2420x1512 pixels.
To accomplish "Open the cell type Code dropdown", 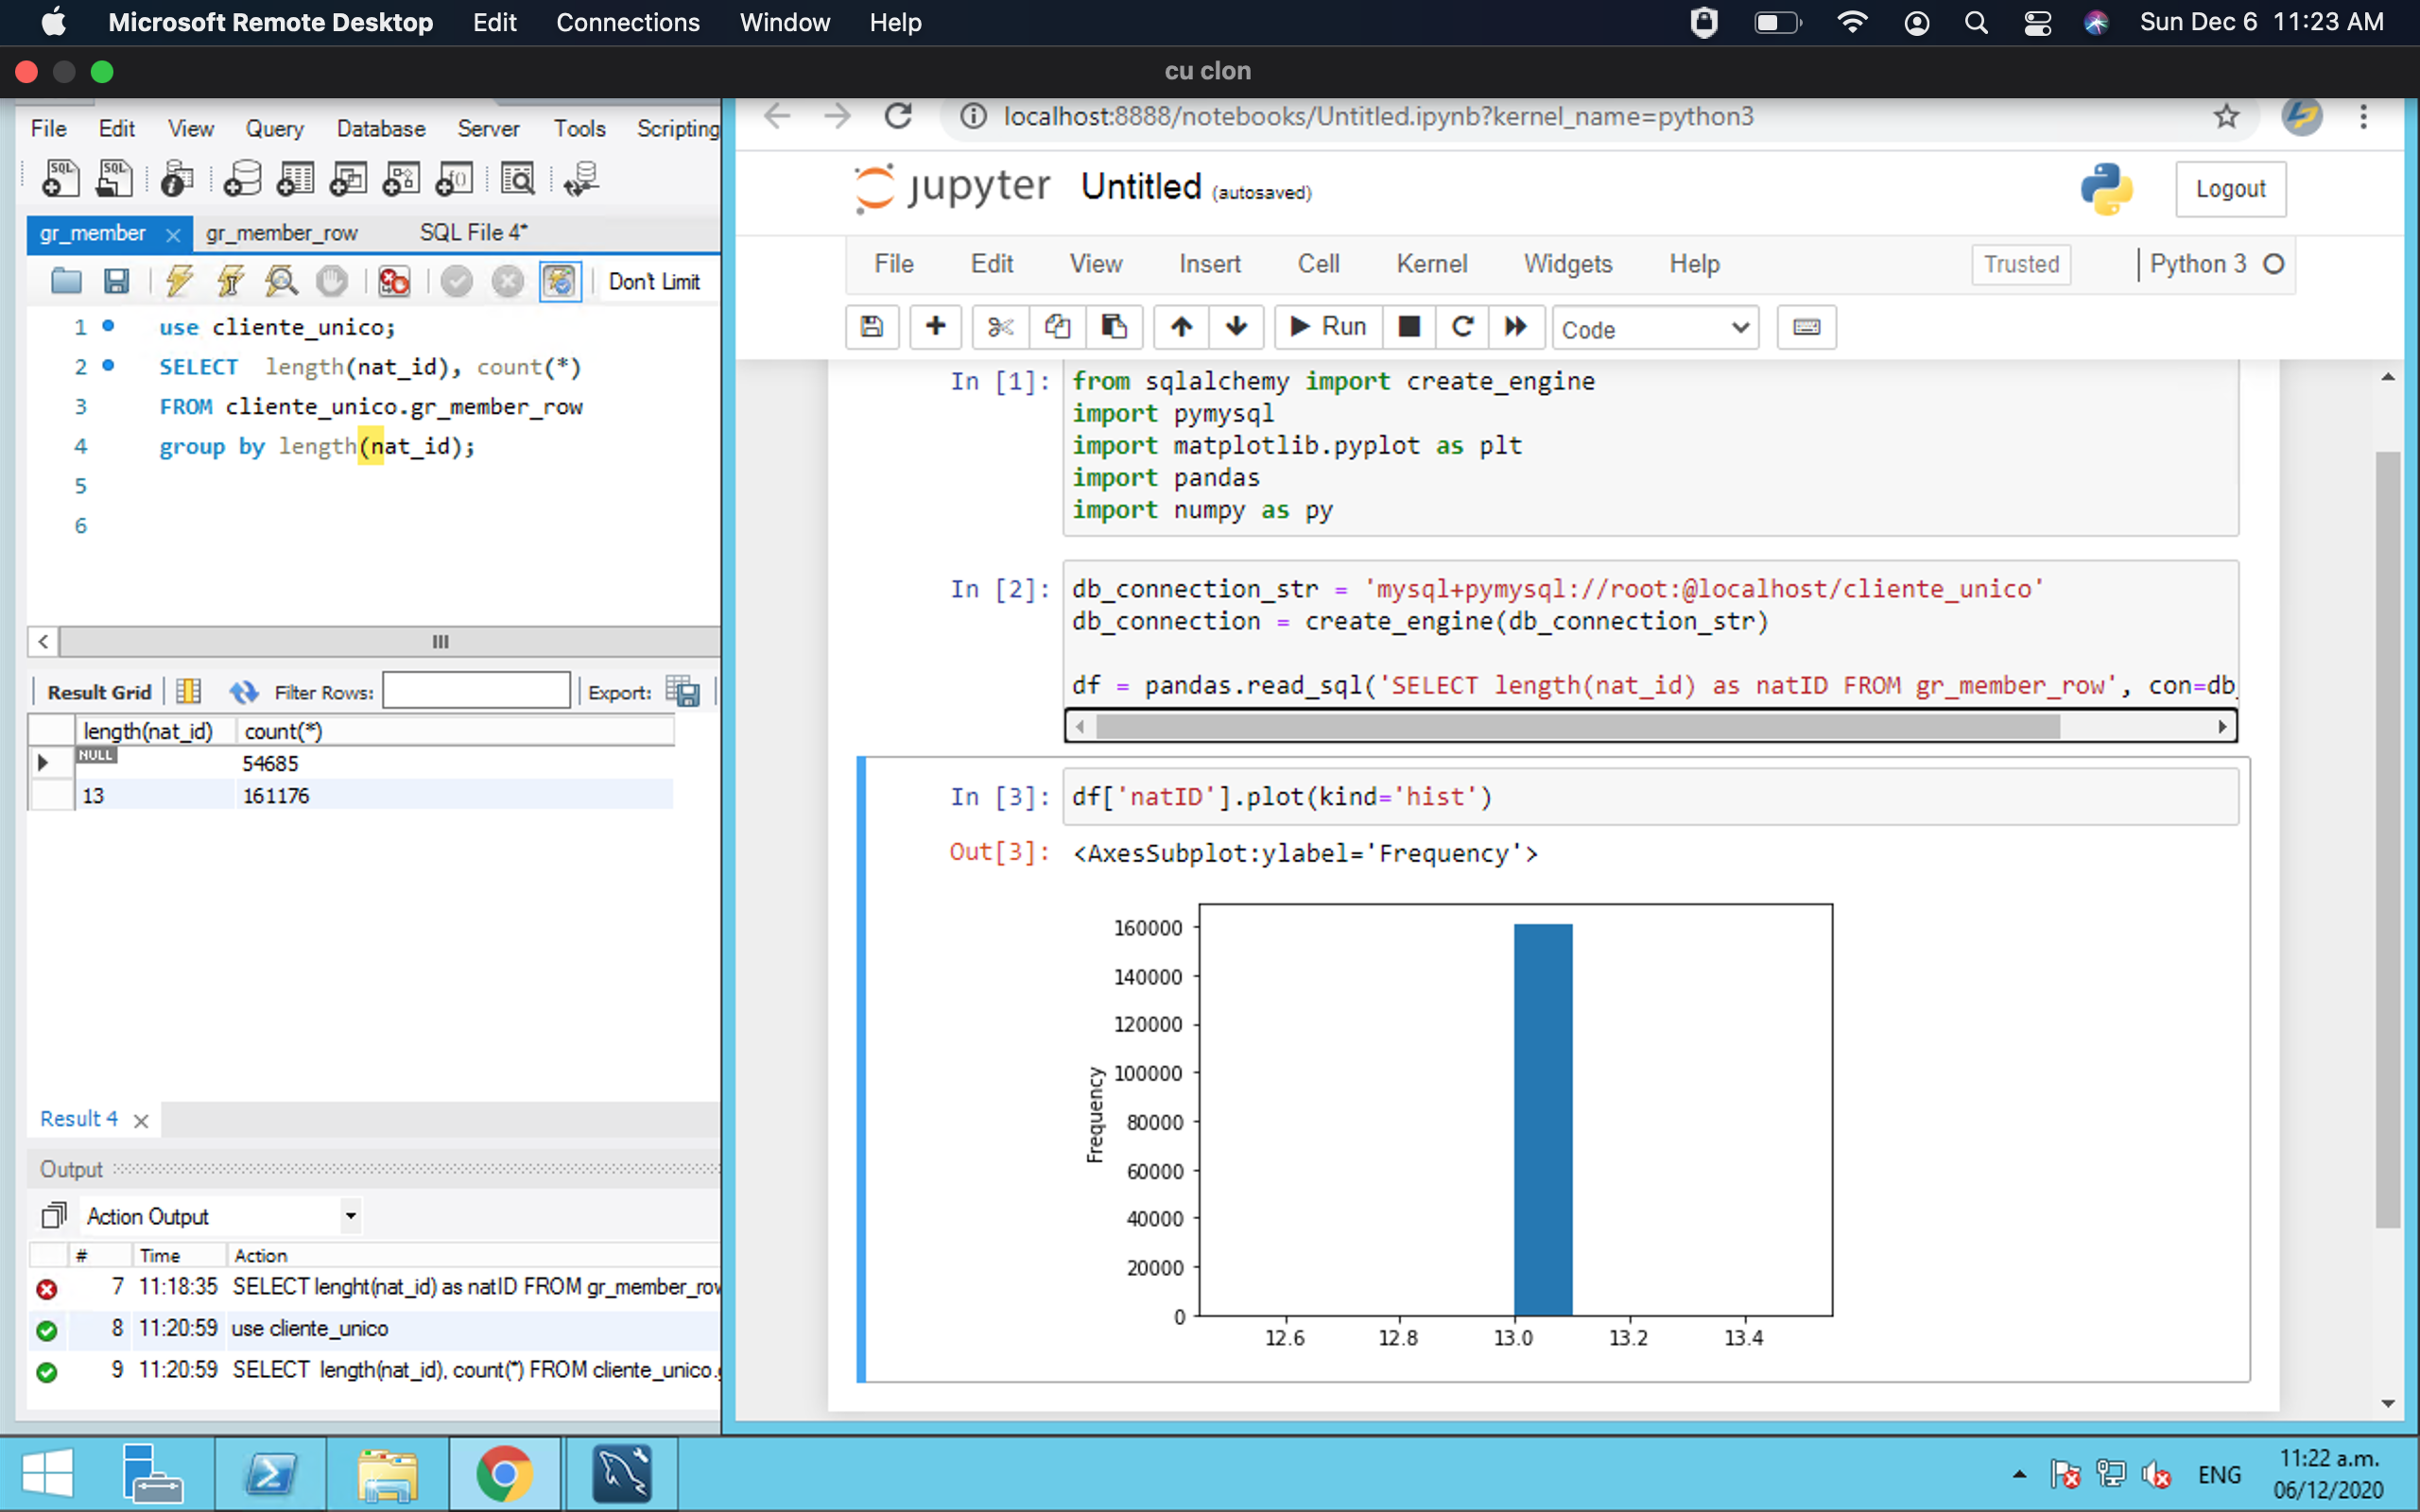I will click(1655, 329).
